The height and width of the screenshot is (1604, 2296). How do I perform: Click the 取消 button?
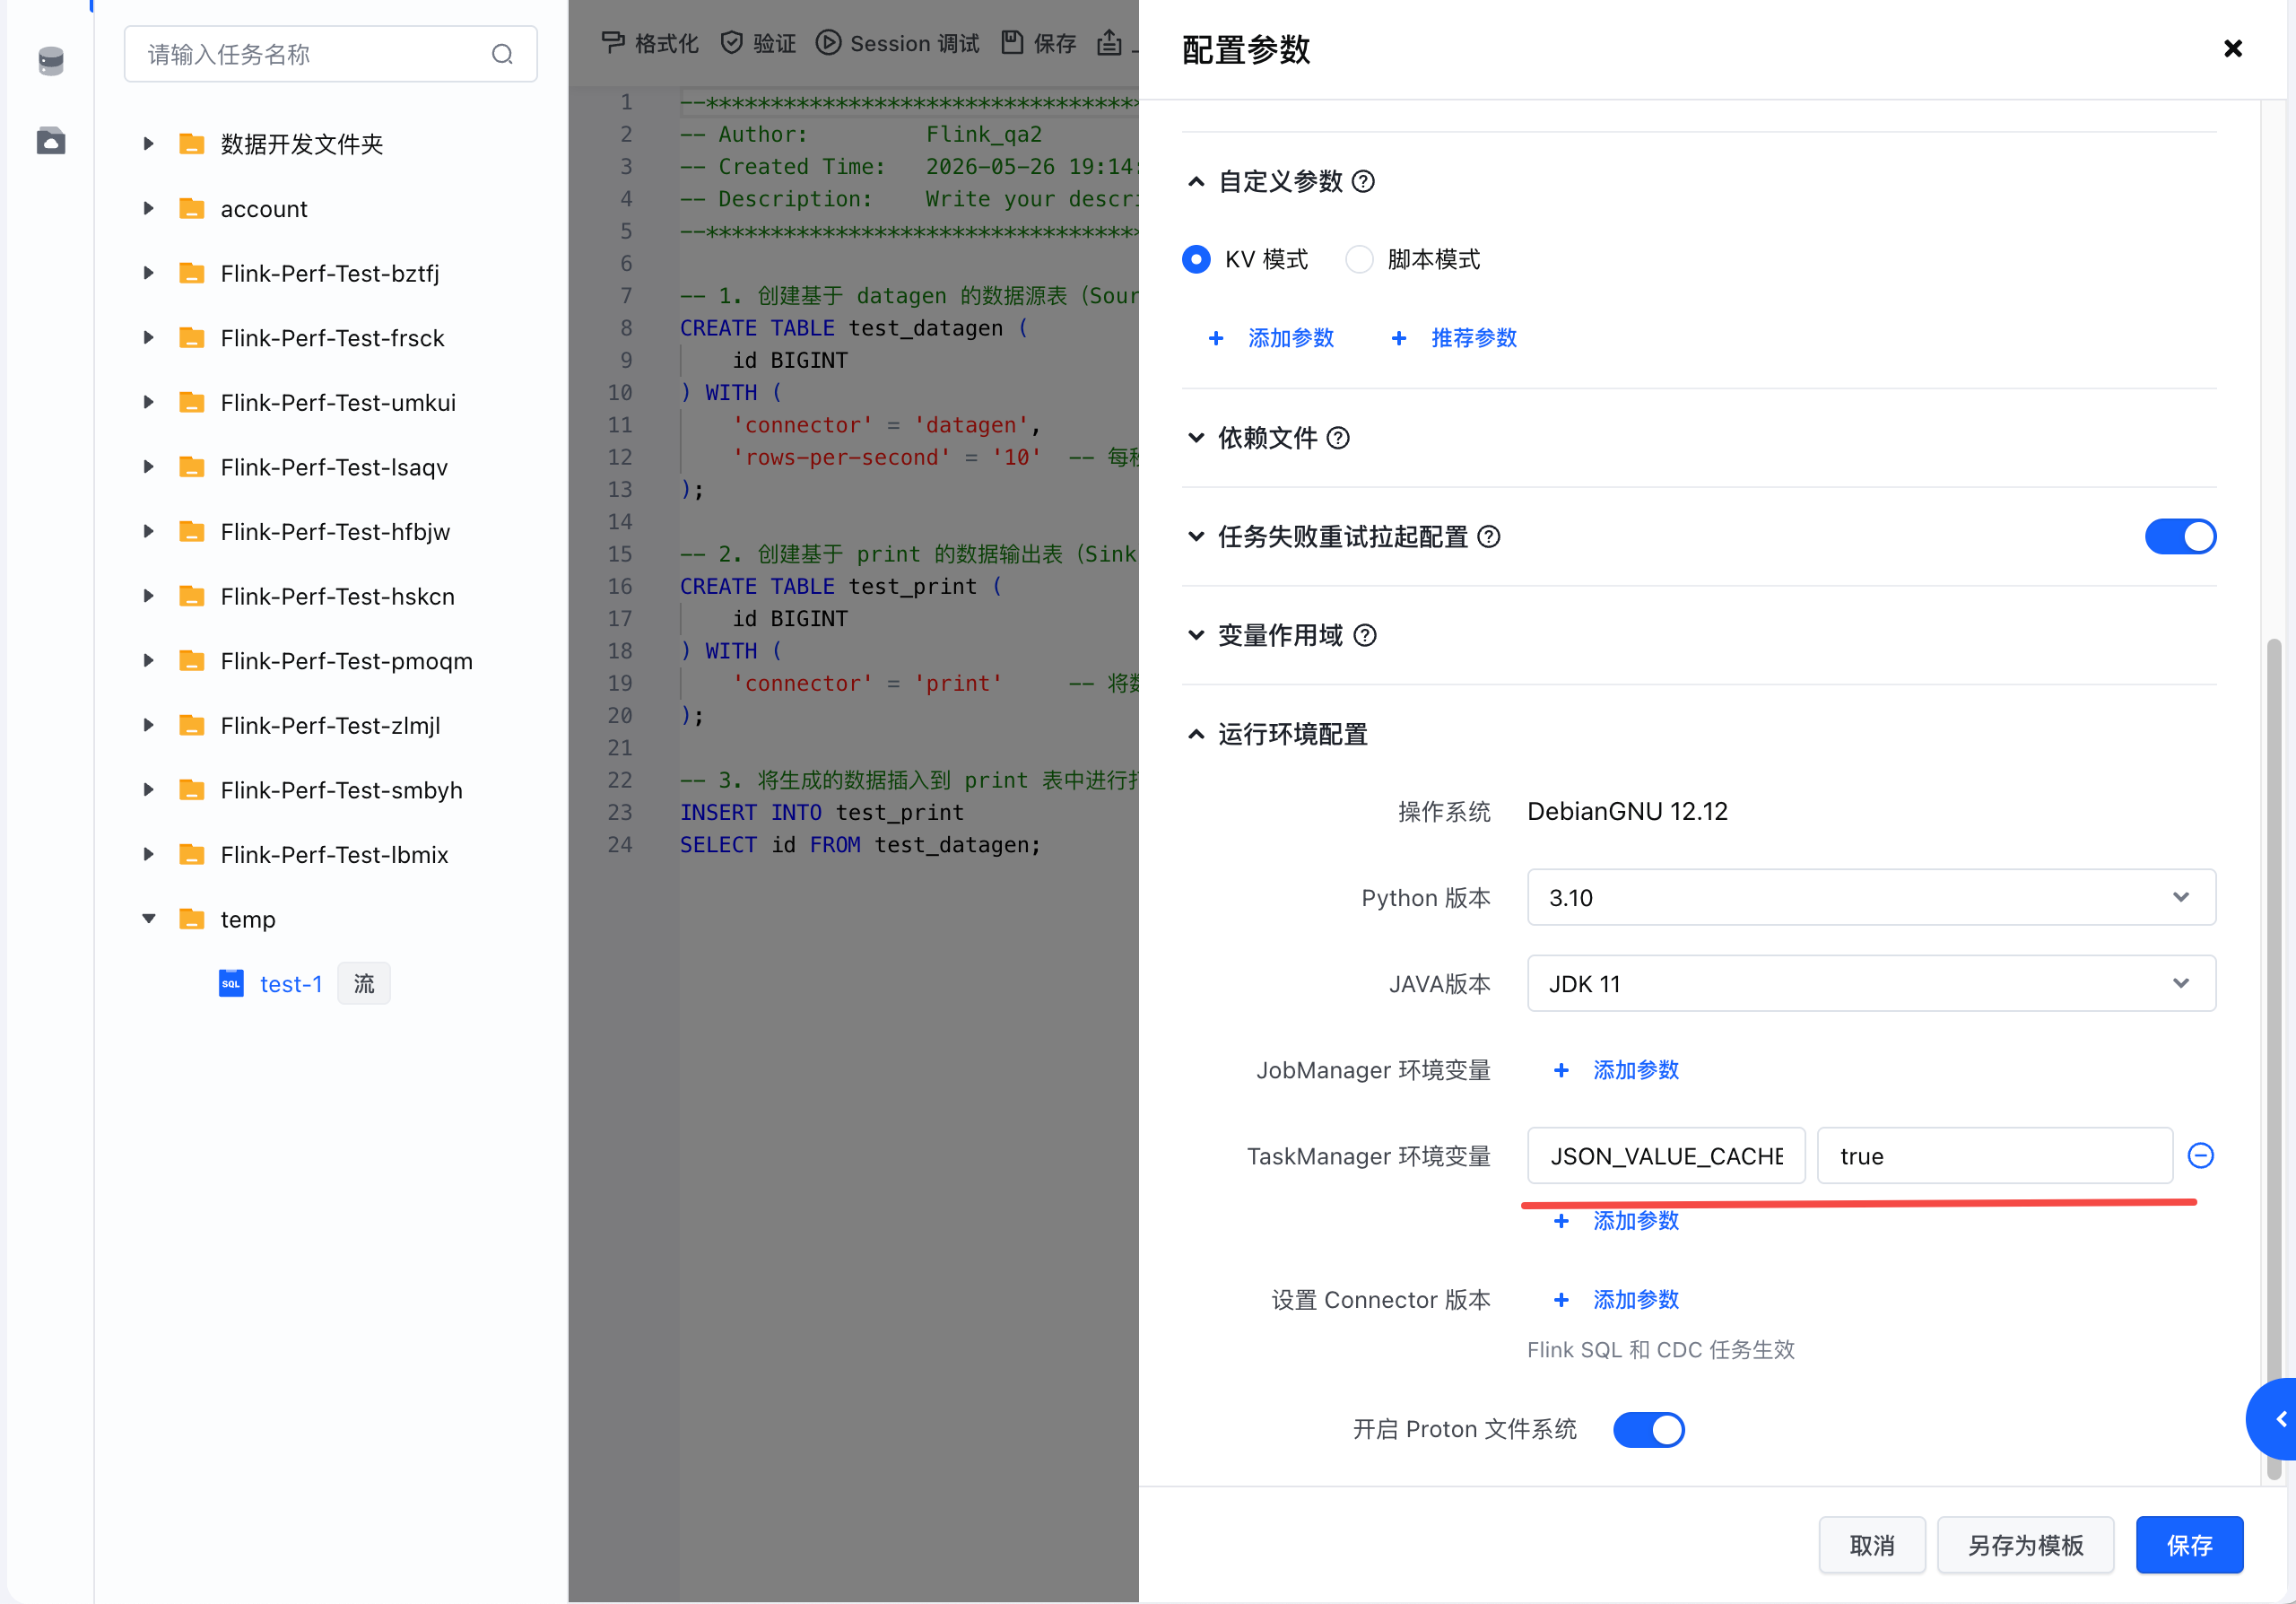click(x=1871, y=1546)
